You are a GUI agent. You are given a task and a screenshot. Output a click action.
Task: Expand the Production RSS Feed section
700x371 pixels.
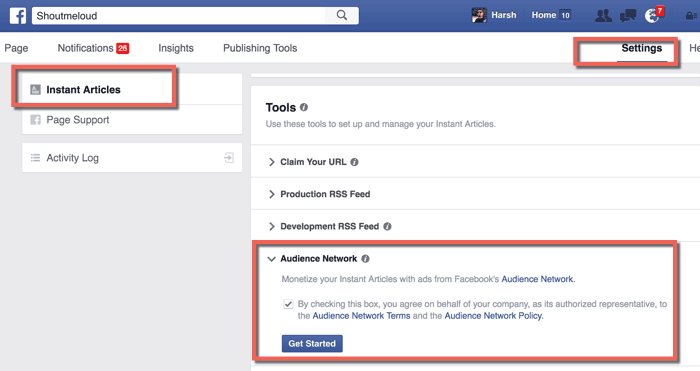[x=271, y=194]
